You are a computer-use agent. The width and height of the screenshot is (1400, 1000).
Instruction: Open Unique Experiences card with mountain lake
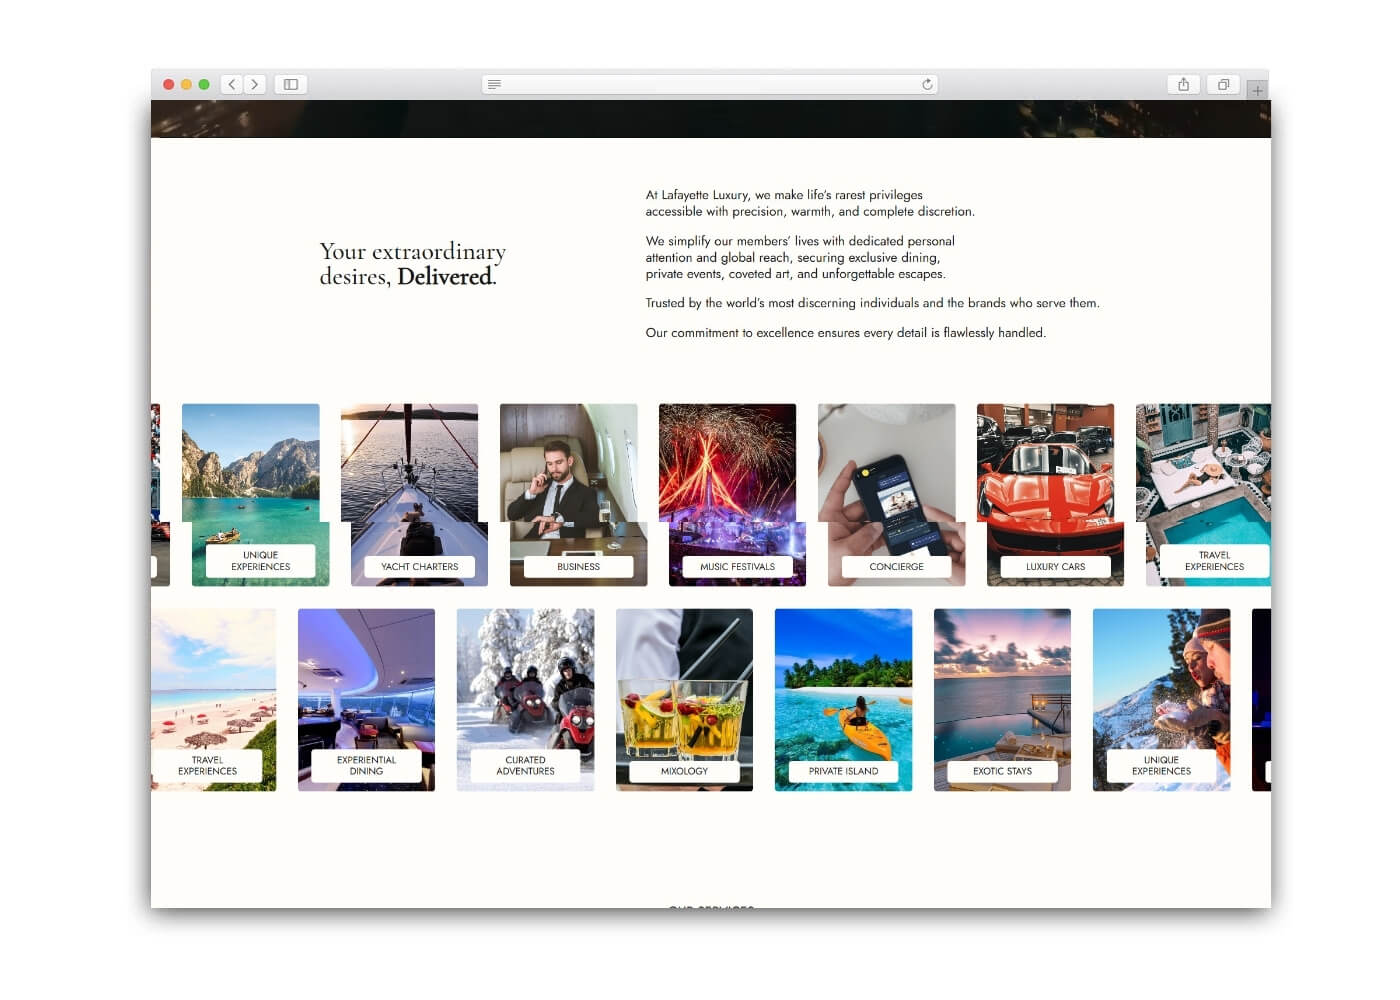click(x=255, y=494)
